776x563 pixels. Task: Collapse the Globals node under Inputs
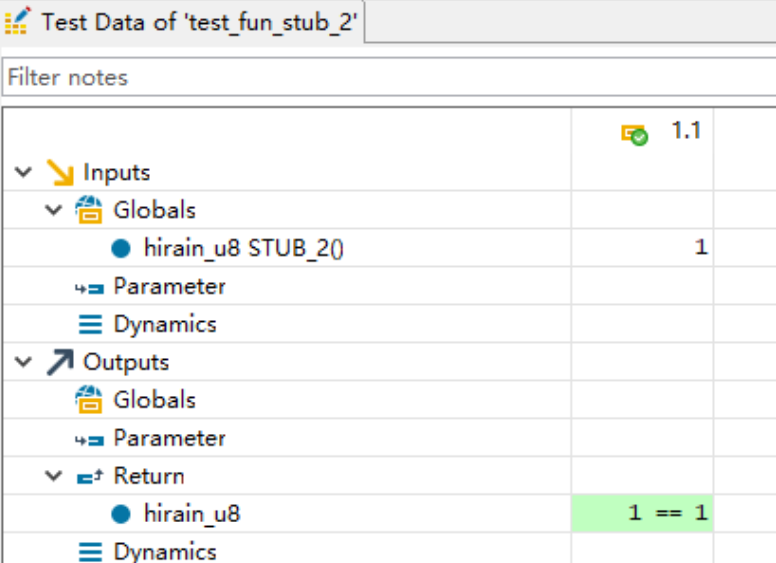pos(53,211)
